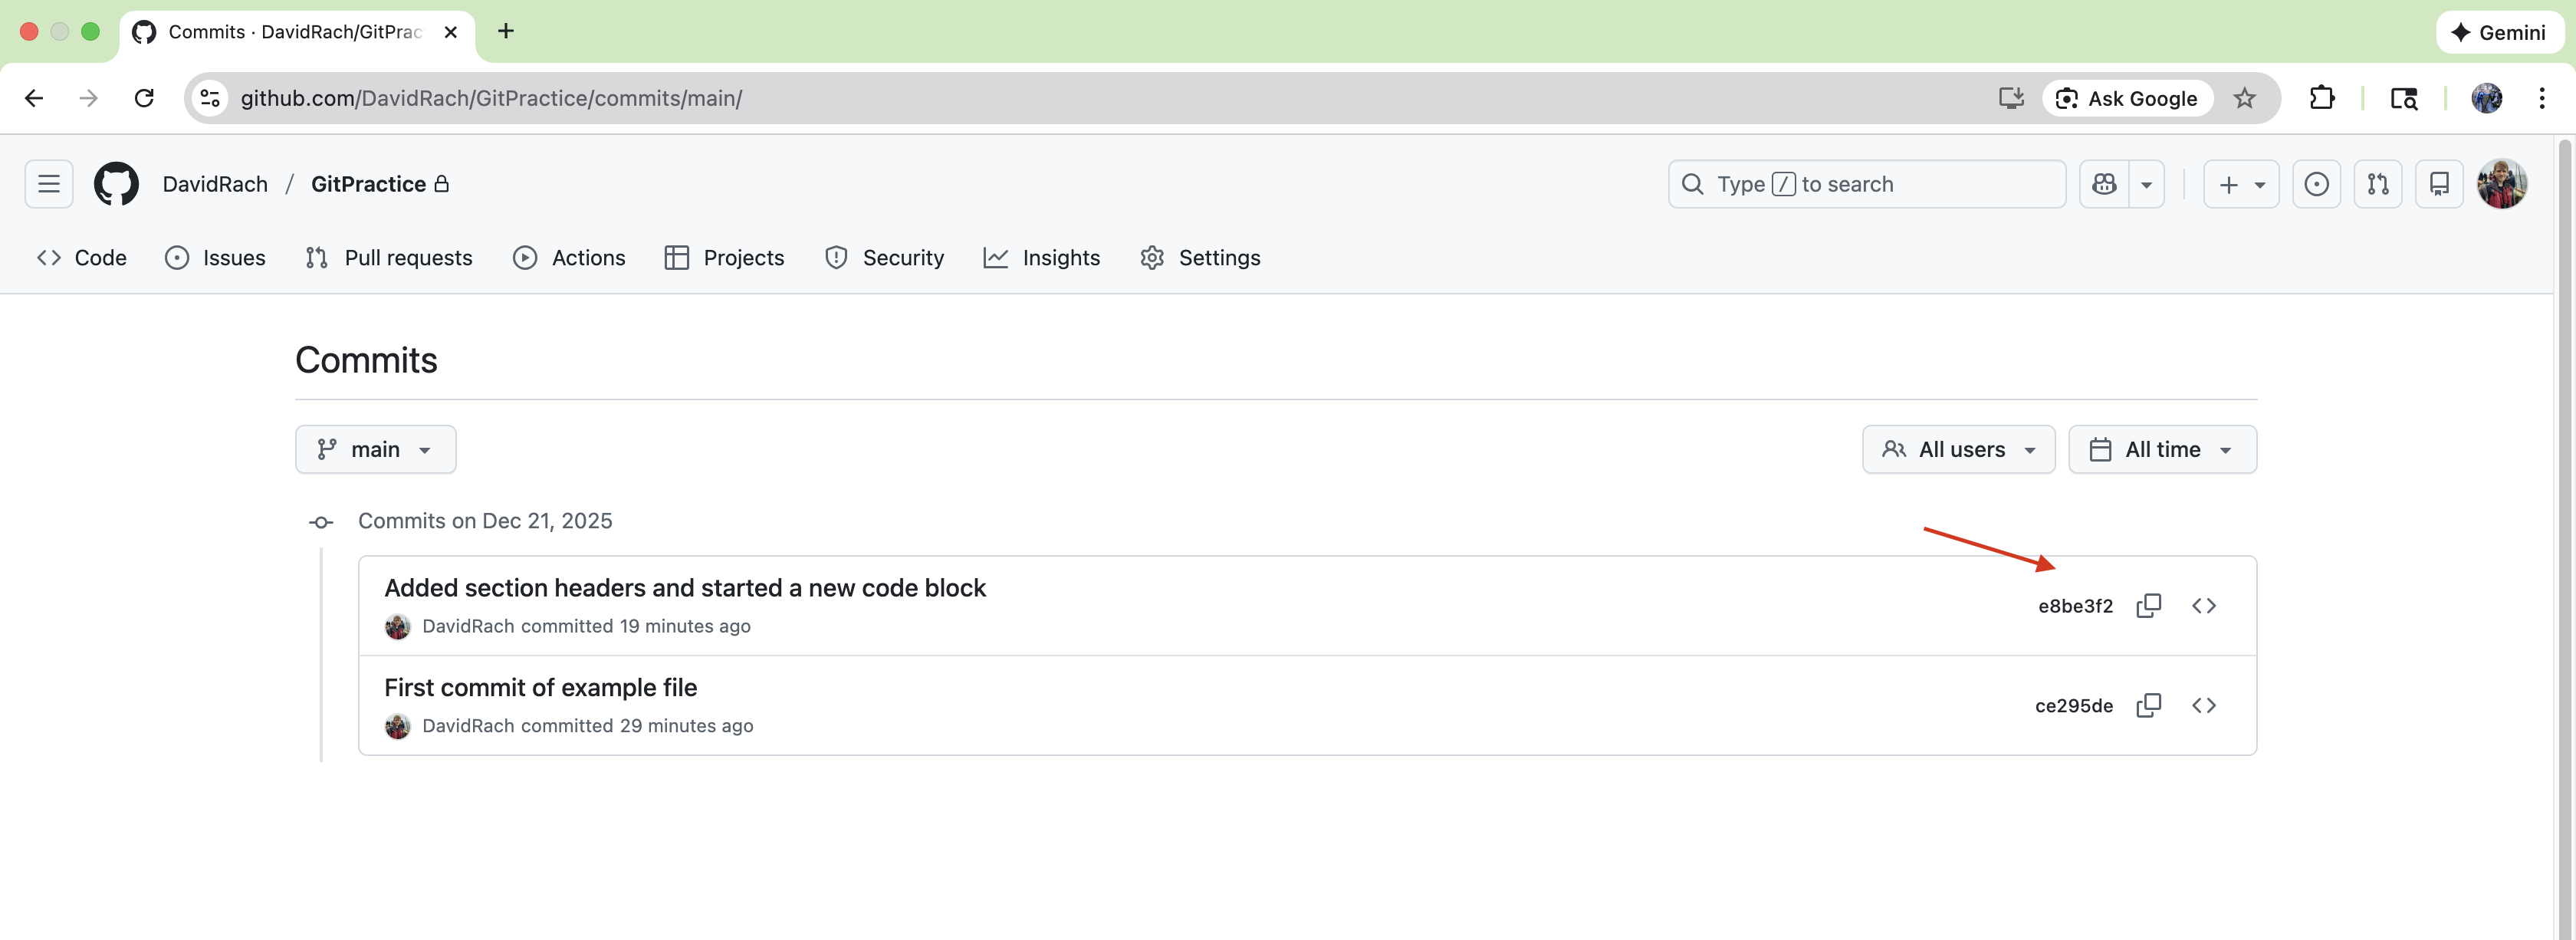Open the GitHub homepage logo
Viewport: 2576px width, 940px height.
[x=116, y=184]
